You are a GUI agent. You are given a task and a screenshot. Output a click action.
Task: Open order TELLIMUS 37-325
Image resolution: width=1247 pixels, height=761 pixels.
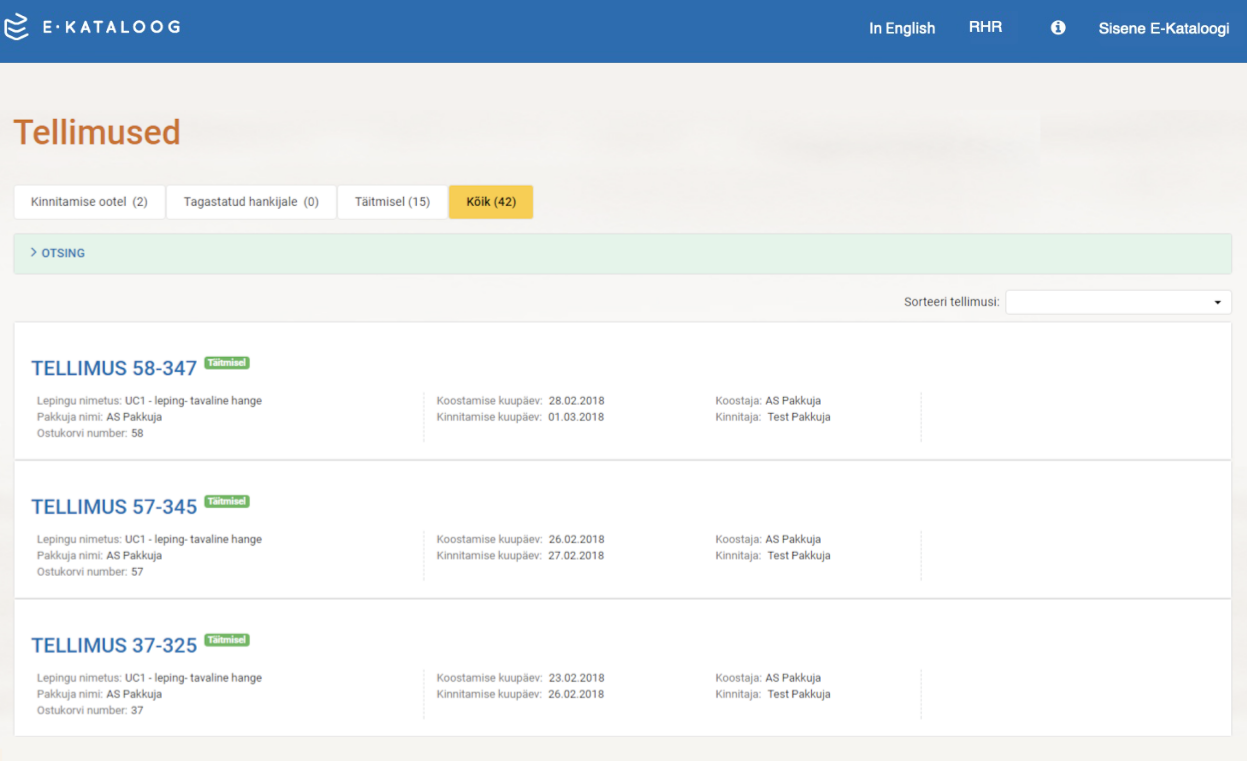114,646
